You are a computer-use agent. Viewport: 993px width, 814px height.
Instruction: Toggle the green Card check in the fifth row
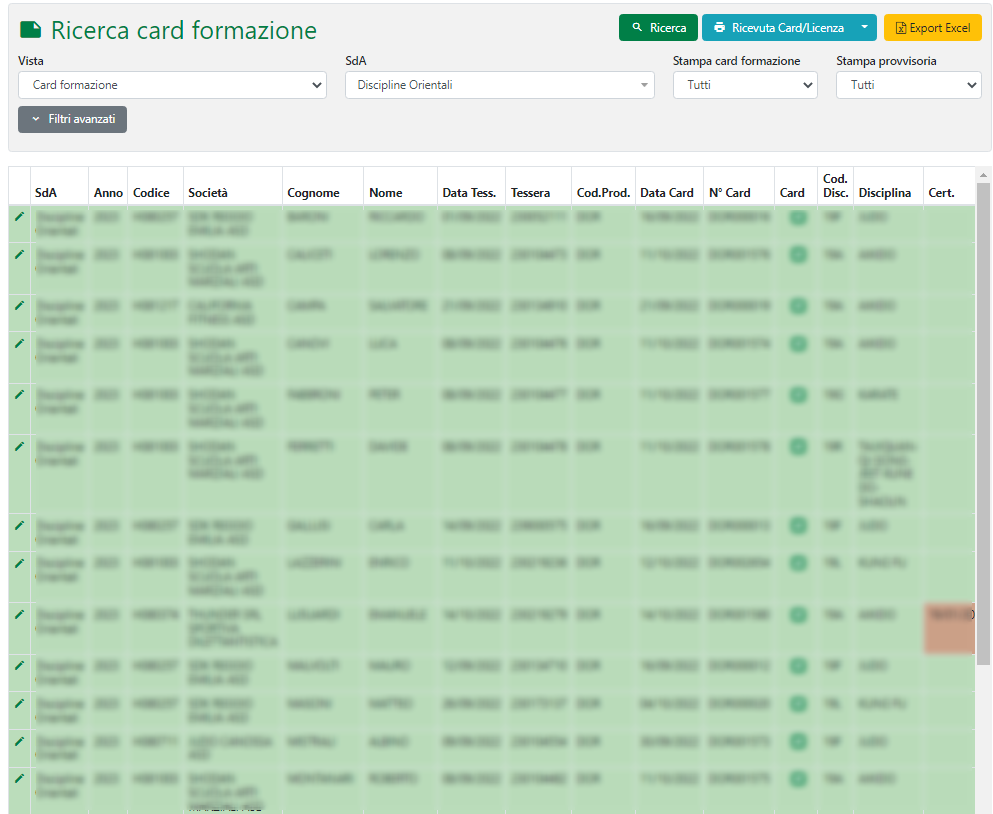pos(797,395)
